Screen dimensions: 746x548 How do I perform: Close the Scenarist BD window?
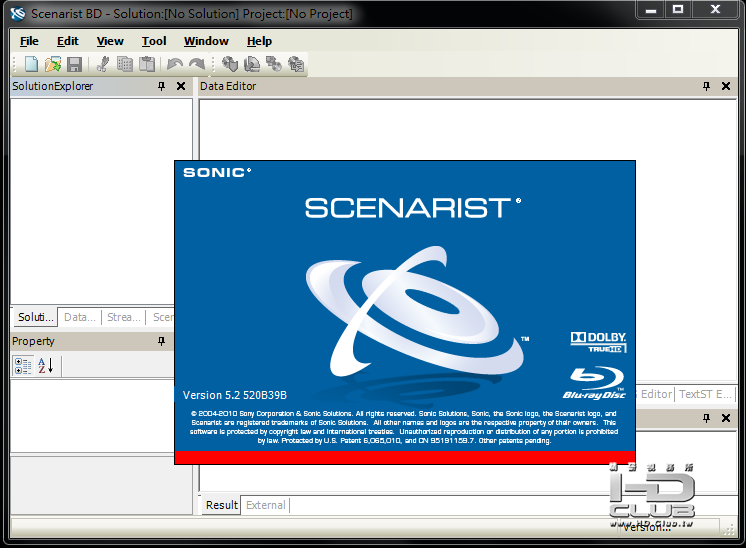(x=715, y=10)
